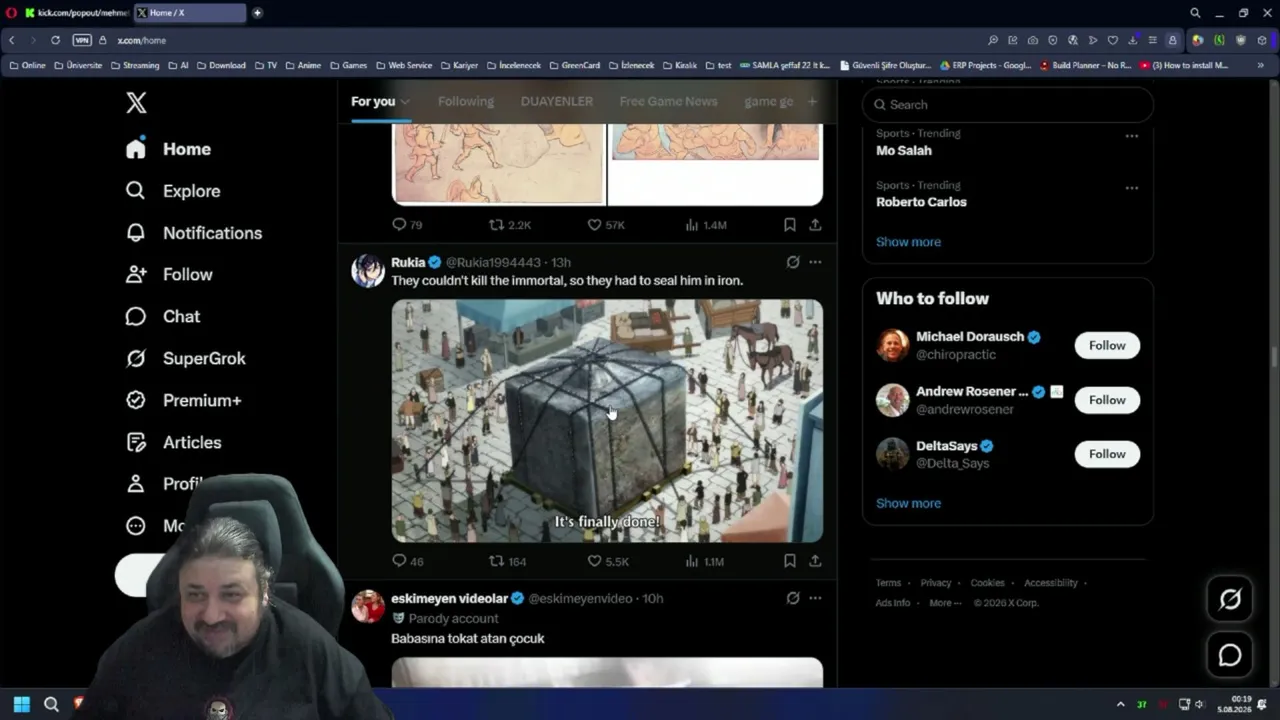The height and width of the screenshot is (720, 1280).
Task: Go to Explore in the sidebar
Action: point(173,191)
